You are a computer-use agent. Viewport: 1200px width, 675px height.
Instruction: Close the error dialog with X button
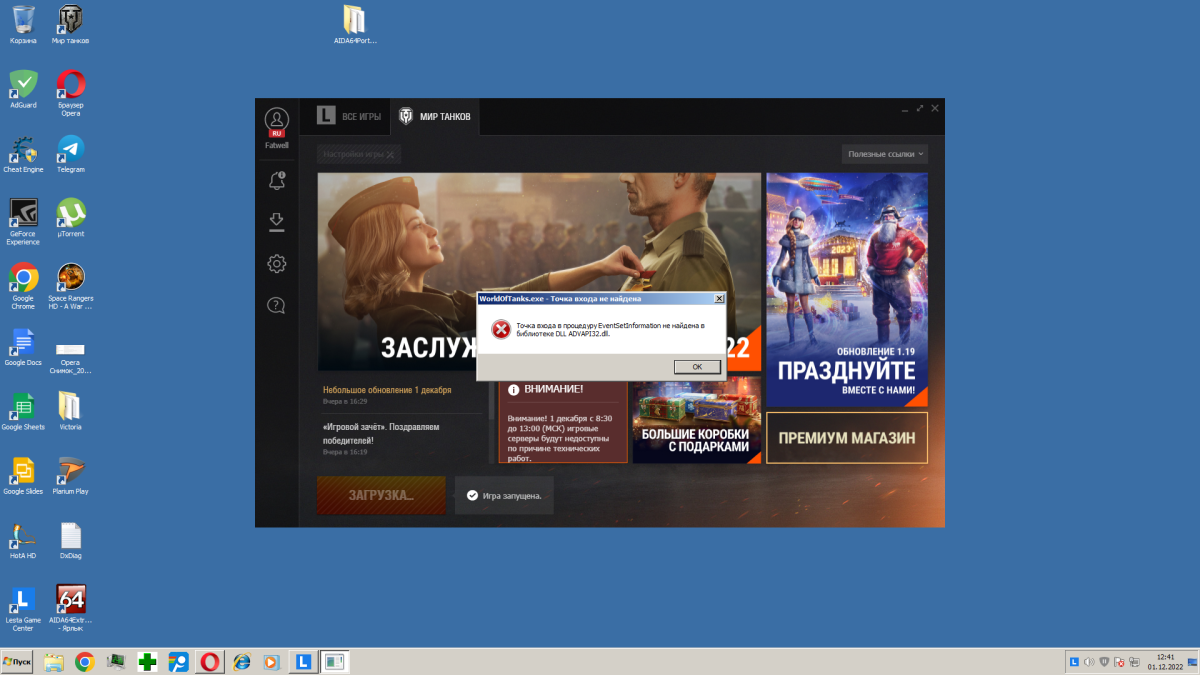pos(719,298)
